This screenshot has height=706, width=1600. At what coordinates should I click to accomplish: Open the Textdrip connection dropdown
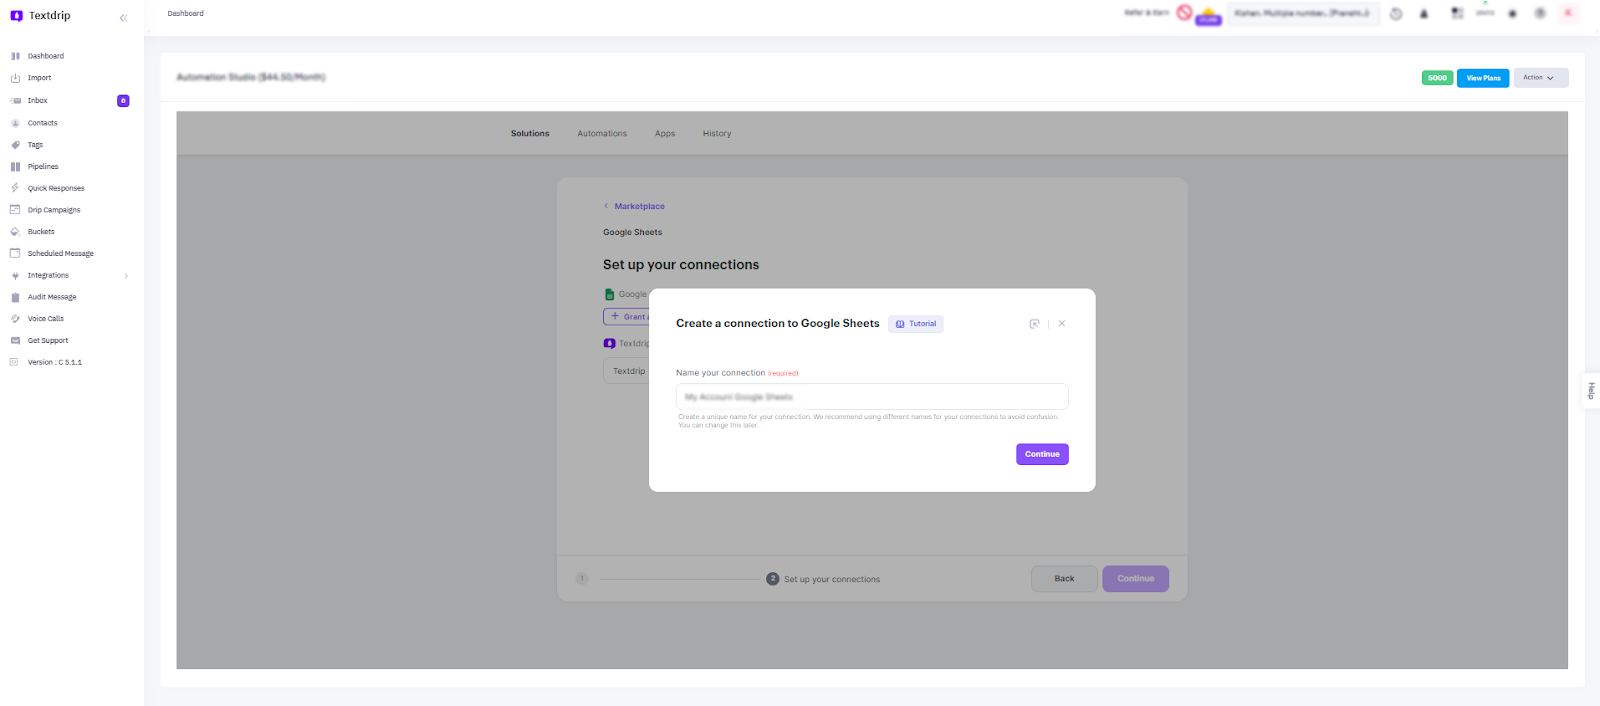point(627,371)
